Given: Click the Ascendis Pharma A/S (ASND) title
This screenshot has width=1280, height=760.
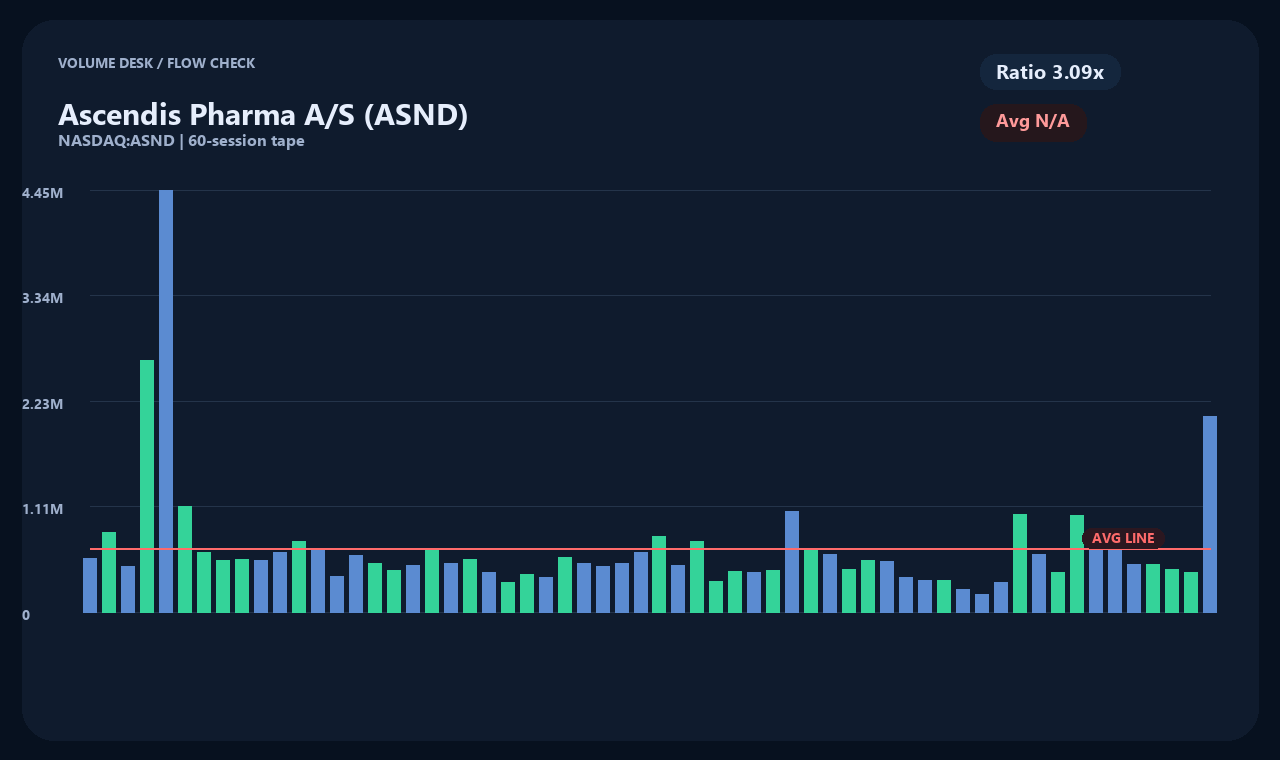Looking at the screenshot, I should coord(263,115).
